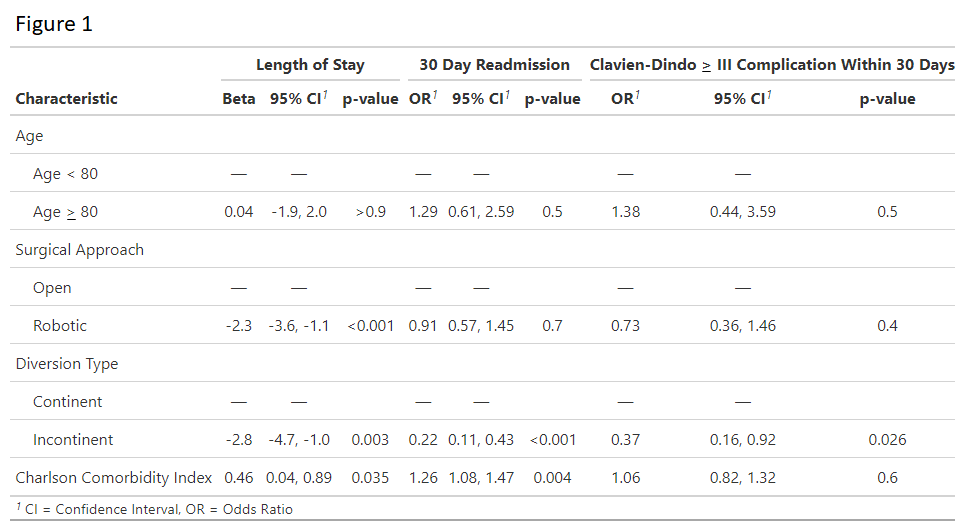Click the "Charlson Comorbidity Index" row label
The image size is (962, 529).
(x=114, y=478)
